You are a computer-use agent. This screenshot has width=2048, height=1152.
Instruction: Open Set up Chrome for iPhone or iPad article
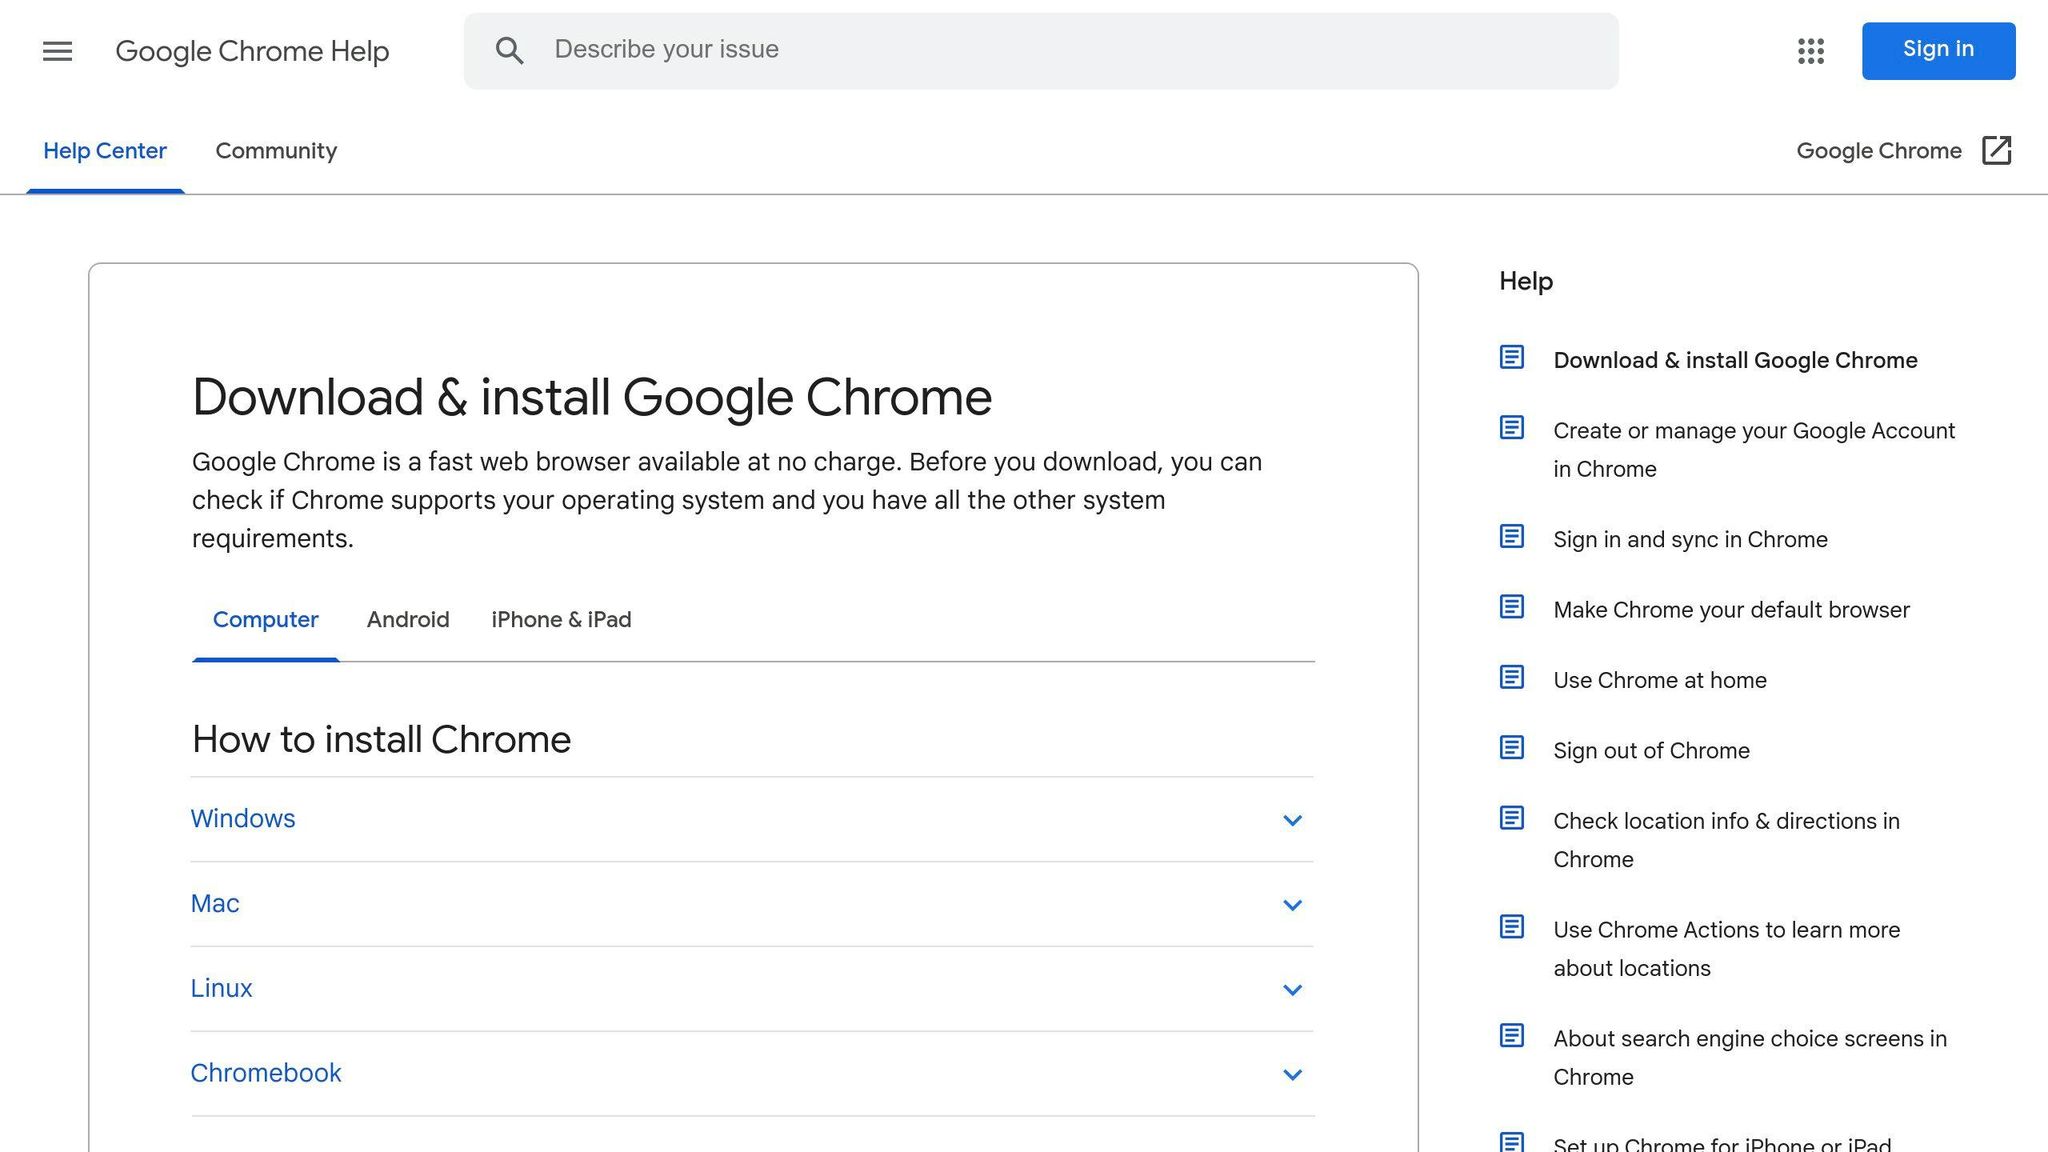(x=1722, y=1143)
